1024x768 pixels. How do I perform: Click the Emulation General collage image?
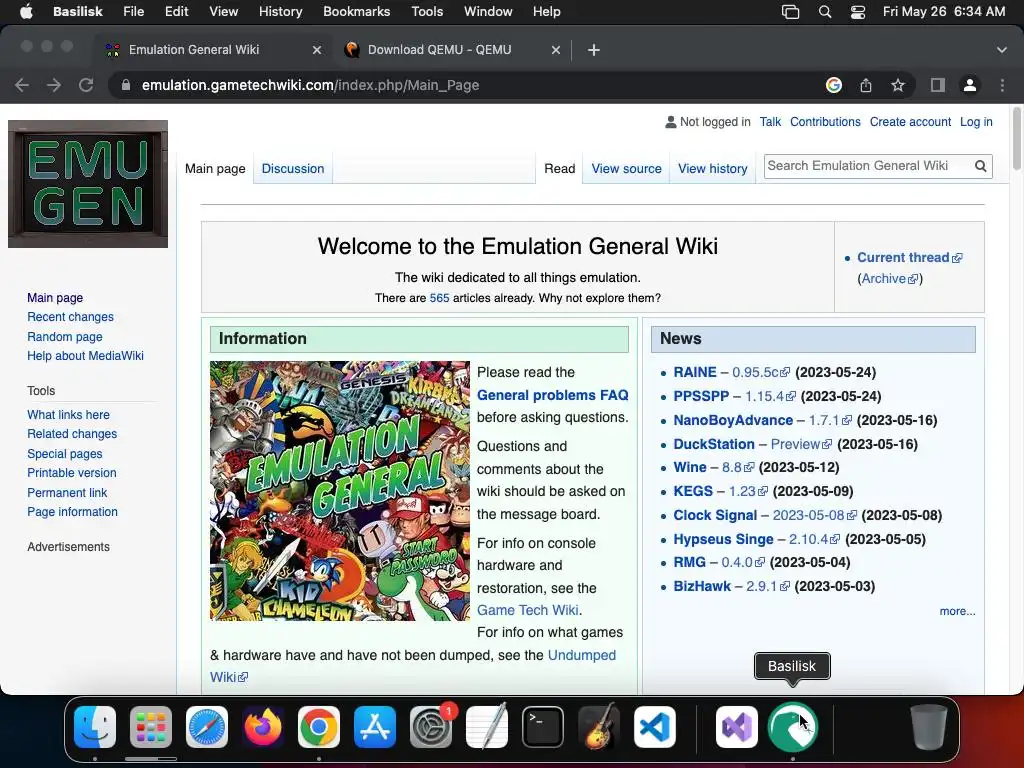[340, 490]
